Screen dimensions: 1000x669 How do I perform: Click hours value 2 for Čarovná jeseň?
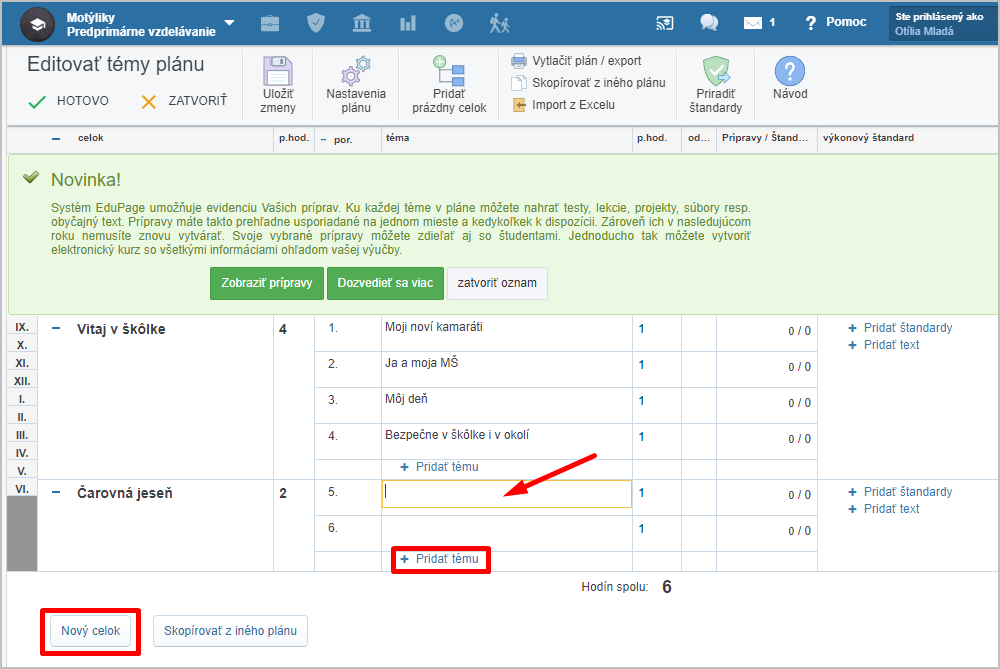[283, 493]
